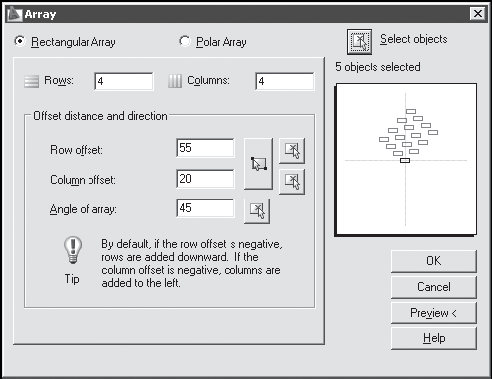Select the Polar Array radio button

click(x=185, y=41)
